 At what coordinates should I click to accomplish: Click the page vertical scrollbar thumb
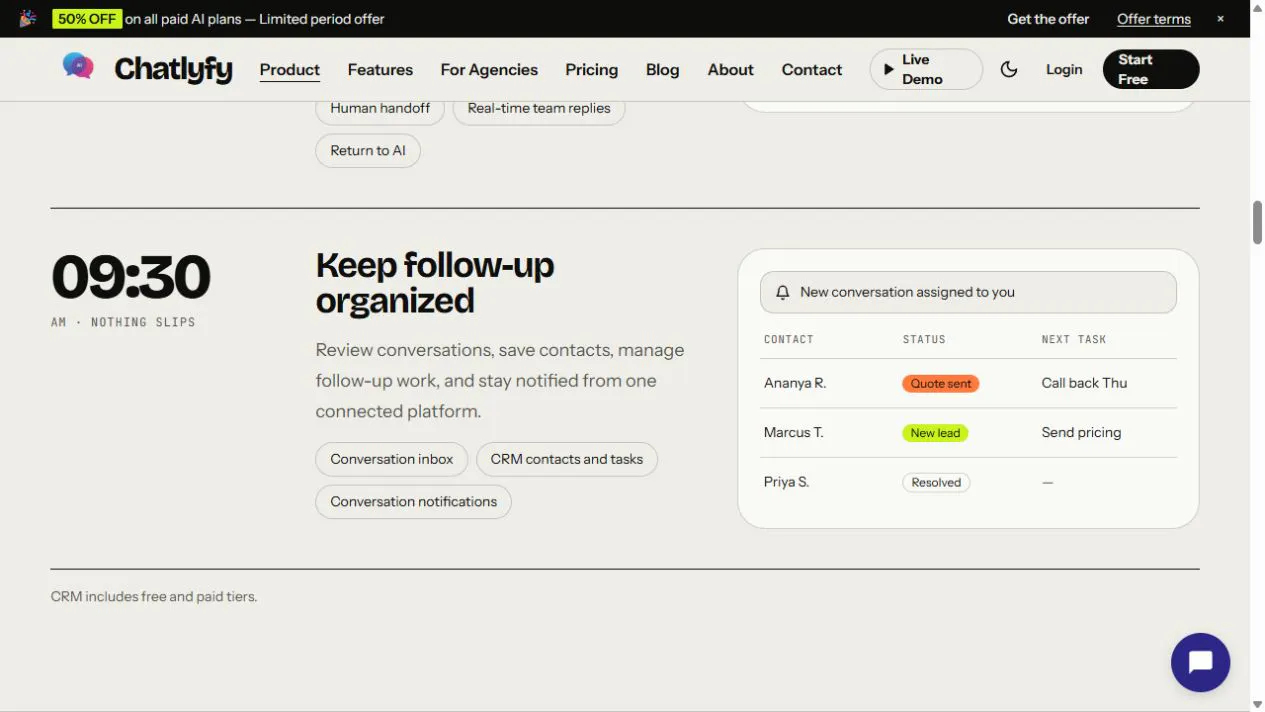(x=1257, y=222)
